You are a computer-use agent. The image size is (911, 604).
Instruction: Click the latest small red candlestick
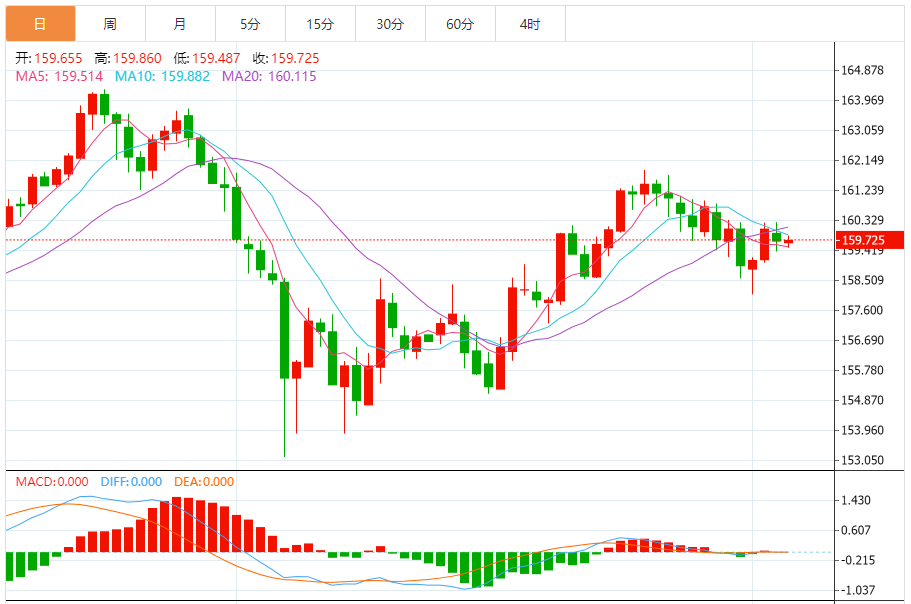point(788,242)
